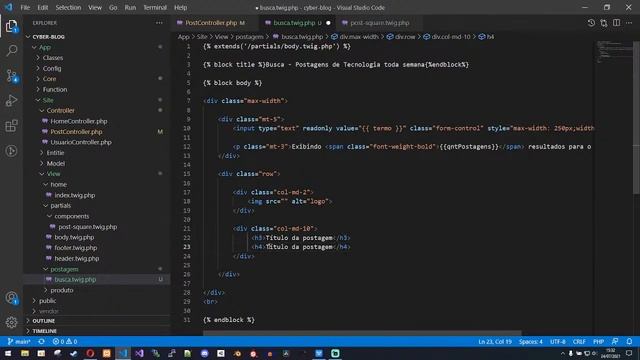Open header.twig.php file

click(77, 258)
